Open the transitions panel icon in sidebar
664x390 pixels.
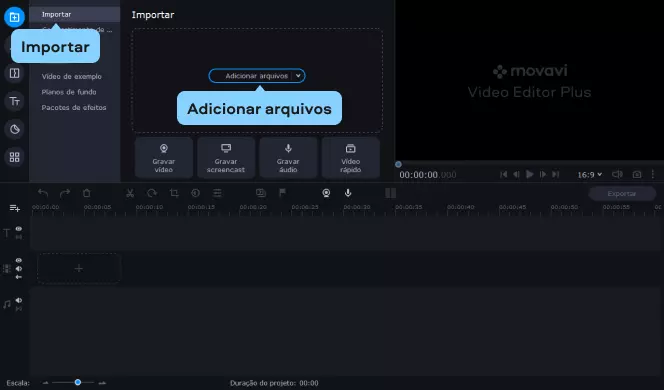14,73
